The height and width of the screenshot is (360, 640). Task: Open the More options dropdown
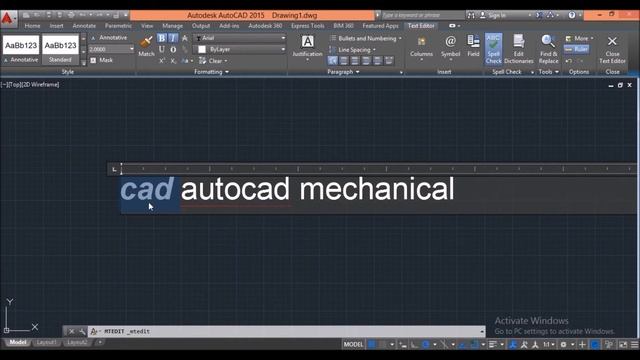tap(580, 38)
